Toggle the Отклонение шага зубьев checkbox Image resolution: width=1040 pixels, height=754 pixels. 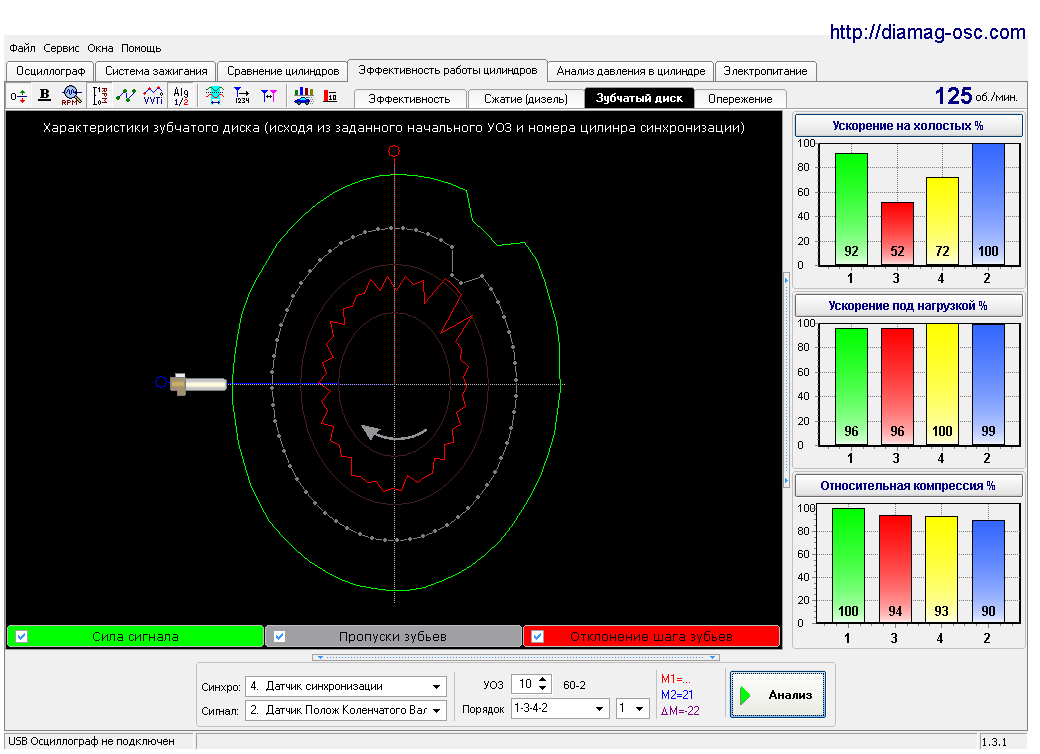tap(538, 637)
